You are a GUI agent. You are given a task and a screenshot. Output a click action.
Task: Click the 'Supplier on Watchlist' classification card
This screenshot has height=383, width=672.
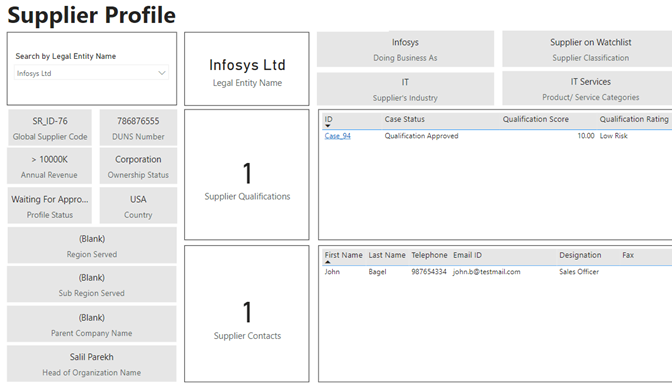pos(587,49)
